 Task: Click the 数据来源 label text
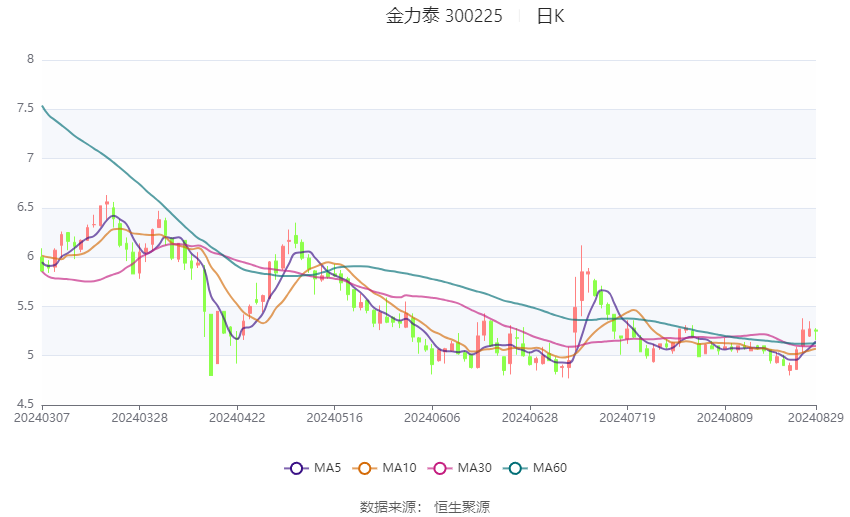point(388,507)
